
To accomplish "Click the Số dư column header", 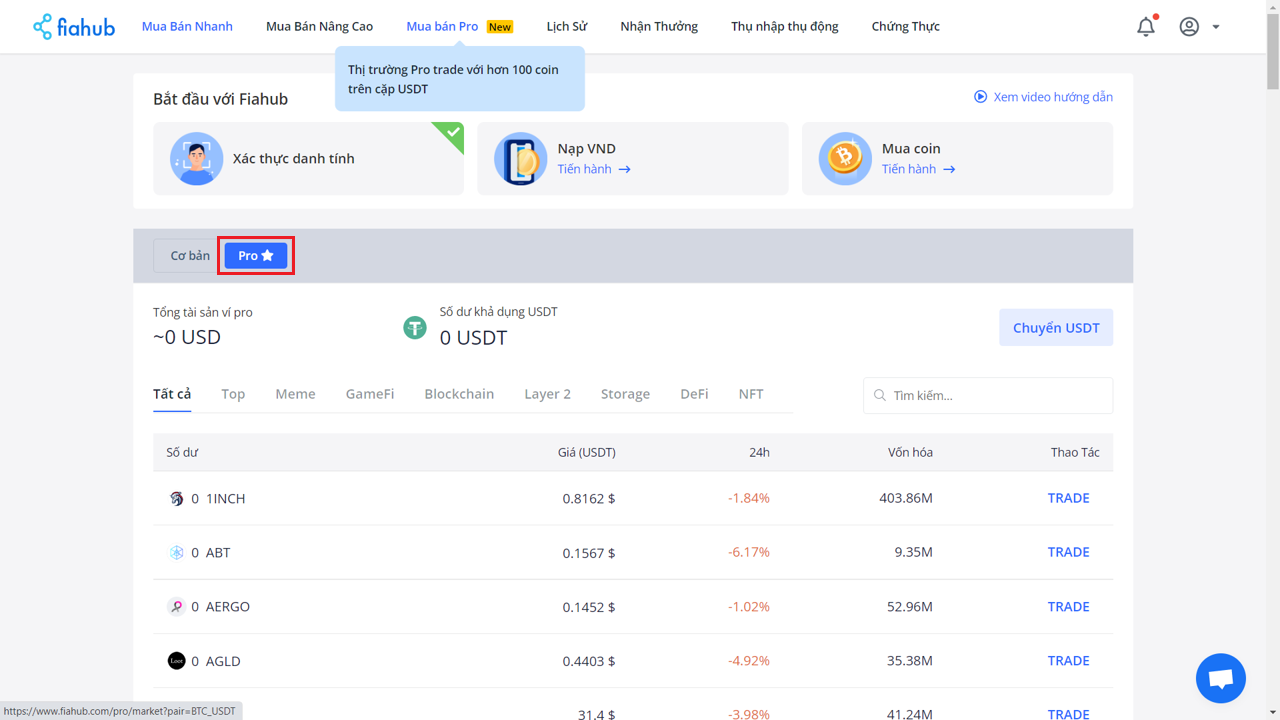I will tap(182, 453).
